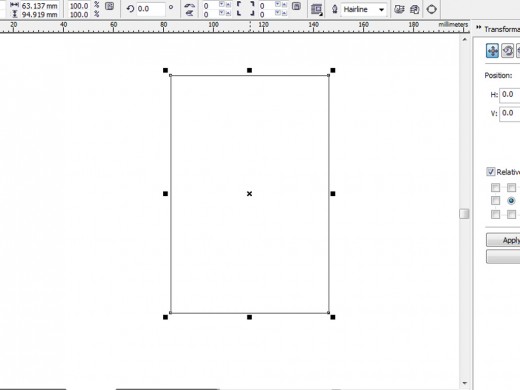Click the mirror horizontally icon
Viewport: 520px width, 390px height.
tap(189, 5)
